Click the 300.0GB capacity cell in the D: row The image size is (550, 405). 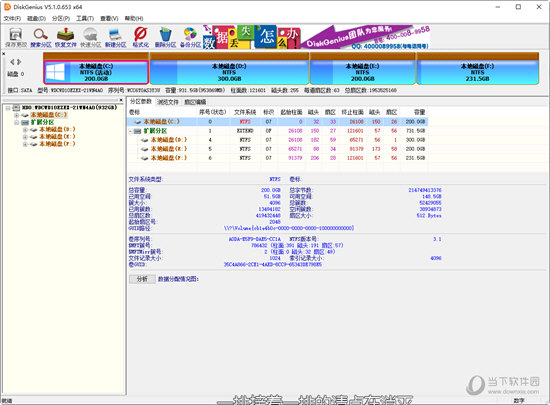coord(415,140)
